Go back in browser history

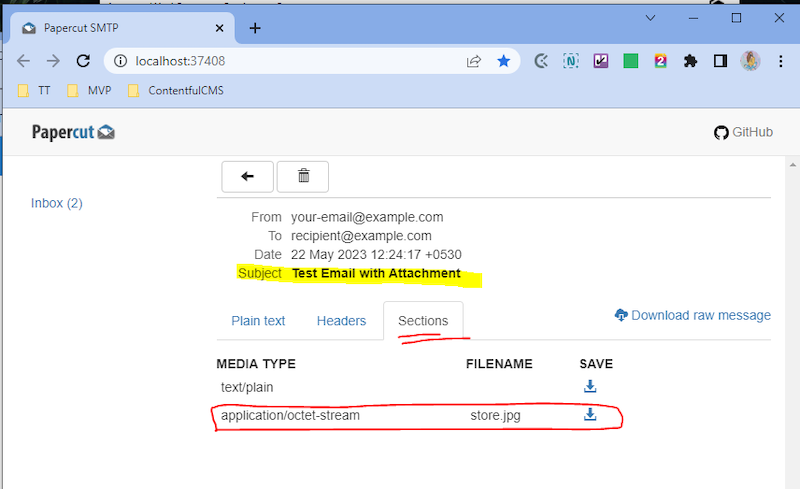(x=23, y=61)
